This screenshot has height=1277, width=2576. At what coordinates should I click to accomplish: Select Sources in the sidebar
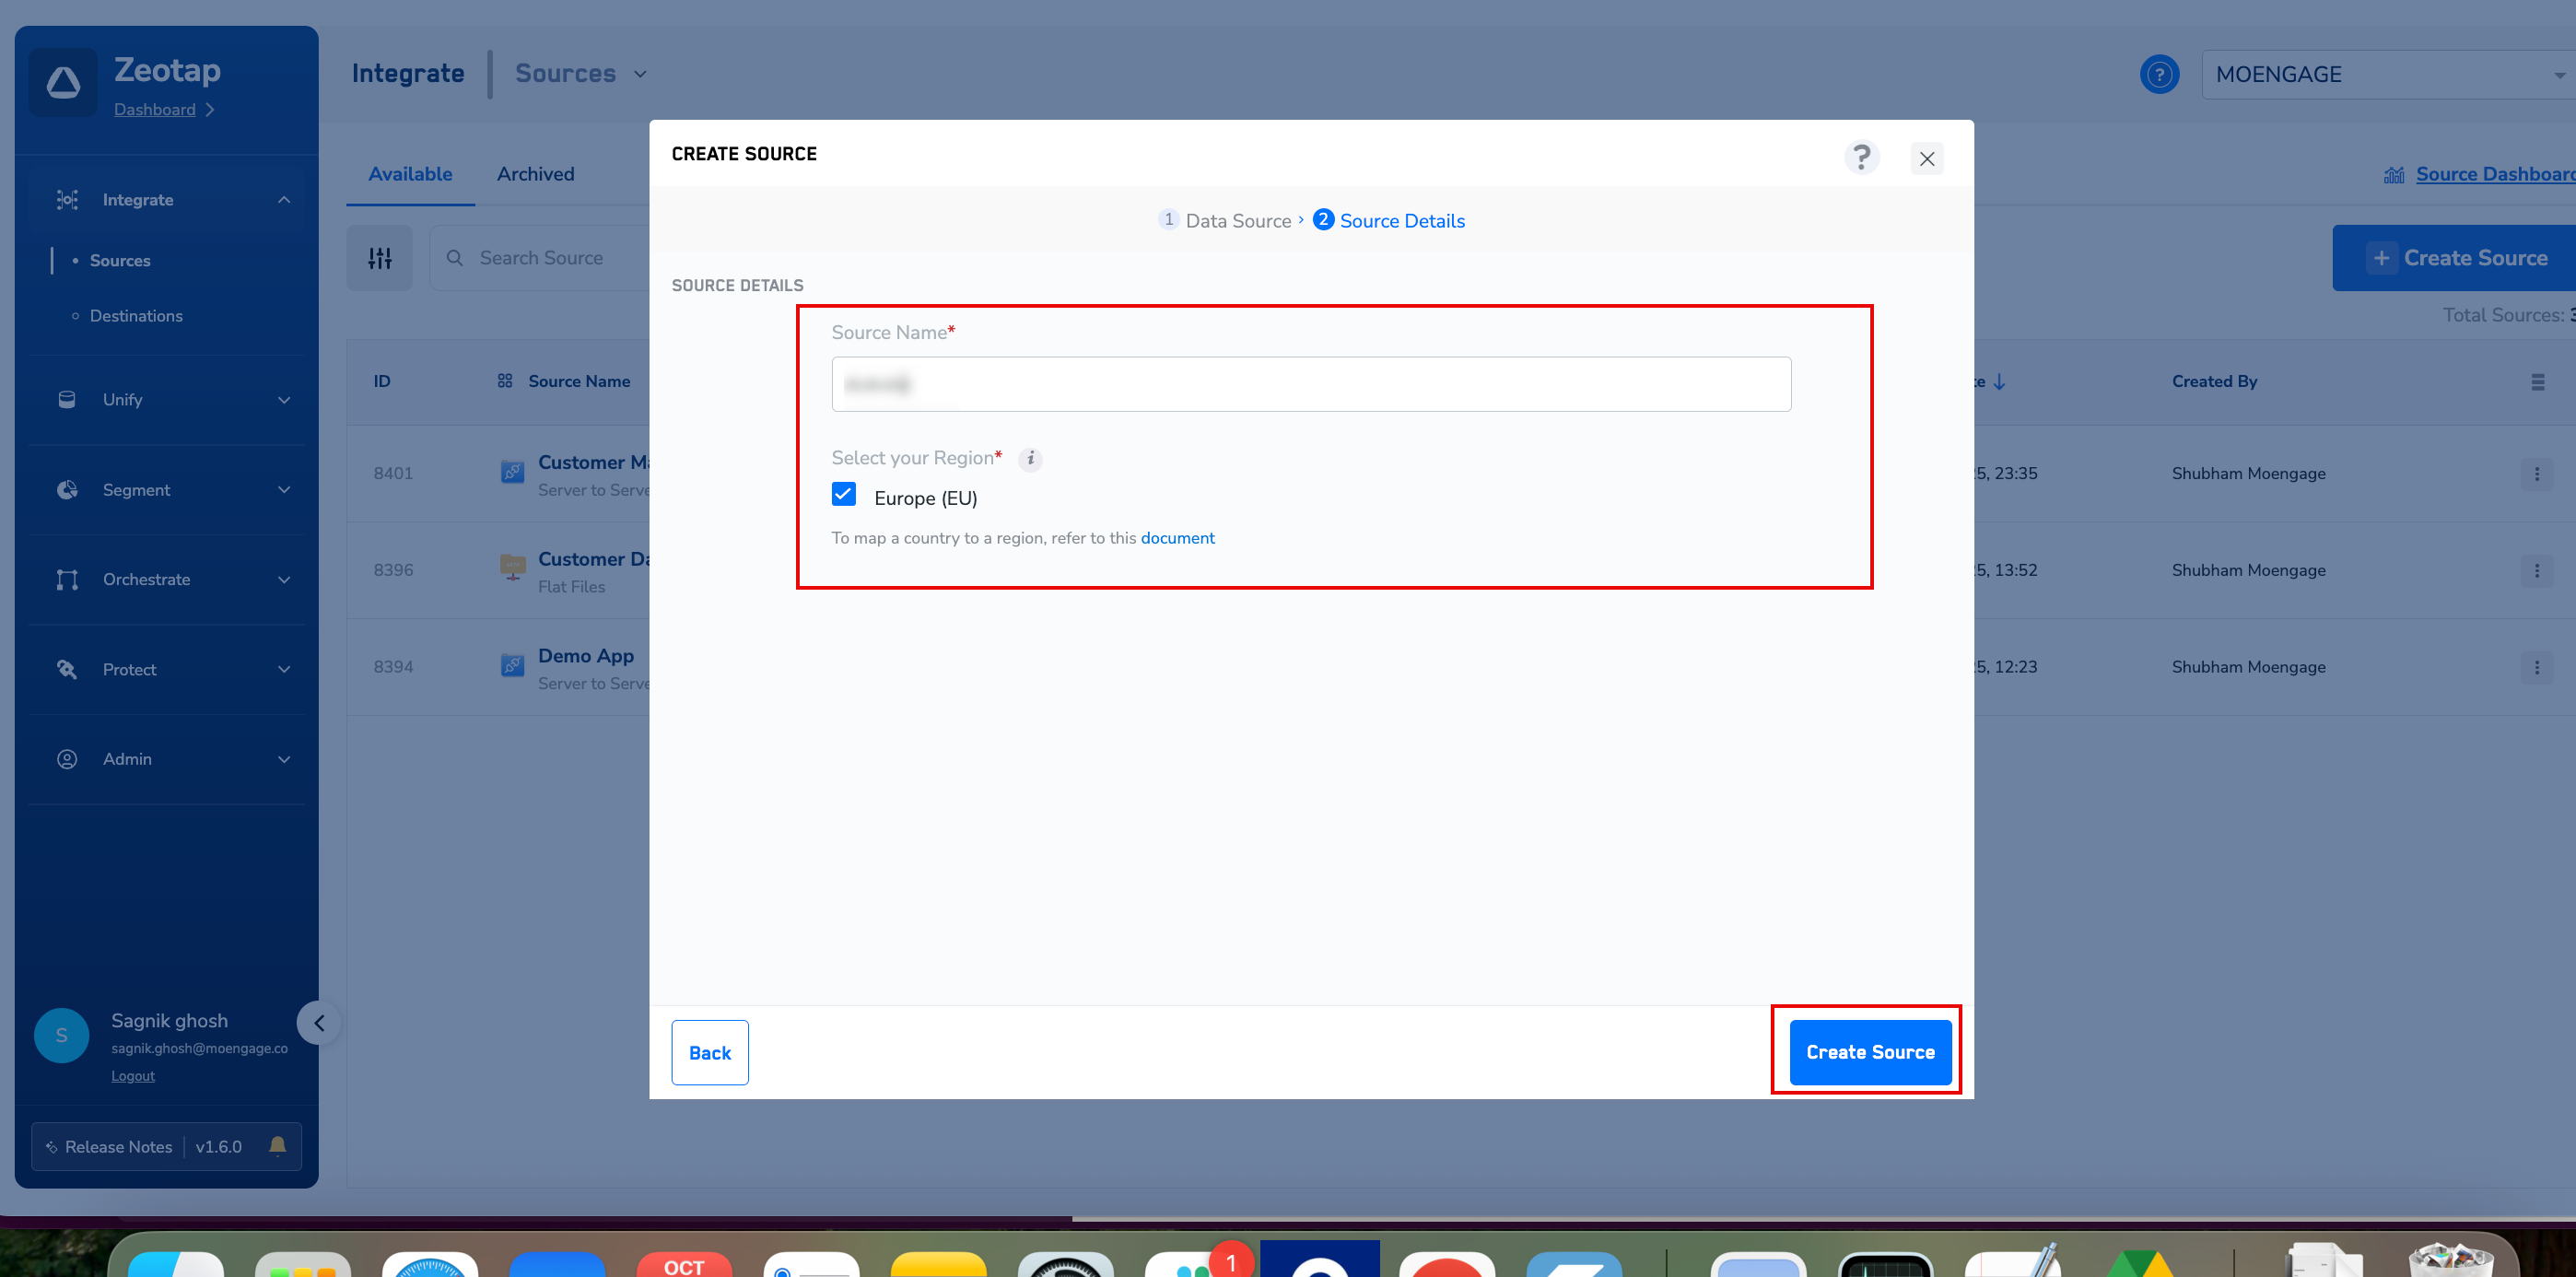click(x=120, y=261)
